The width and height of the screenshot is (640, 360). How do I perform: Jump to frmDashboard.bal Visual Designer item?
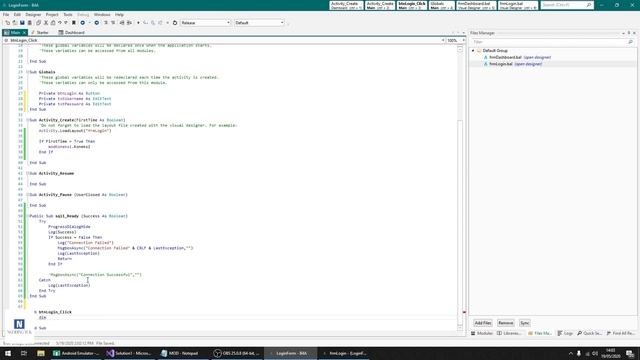click(476, 5)
